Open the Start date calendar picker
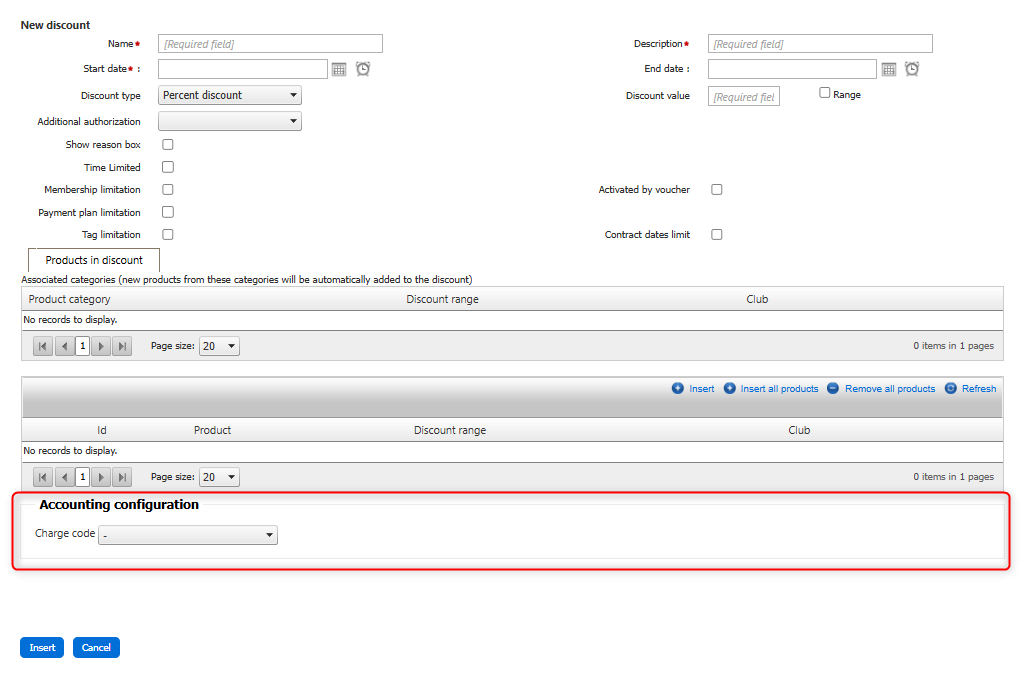Image resolution: width=1021 pixels, height=682 pixels. pos(339,69)
